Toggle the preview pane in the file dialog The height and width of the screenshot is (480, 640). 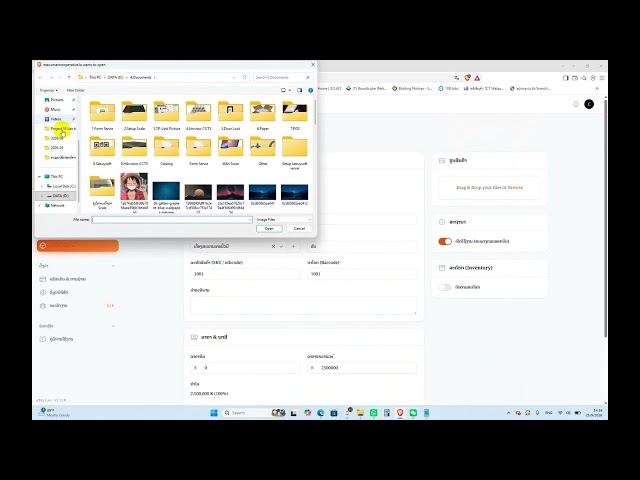click(300, 90)
